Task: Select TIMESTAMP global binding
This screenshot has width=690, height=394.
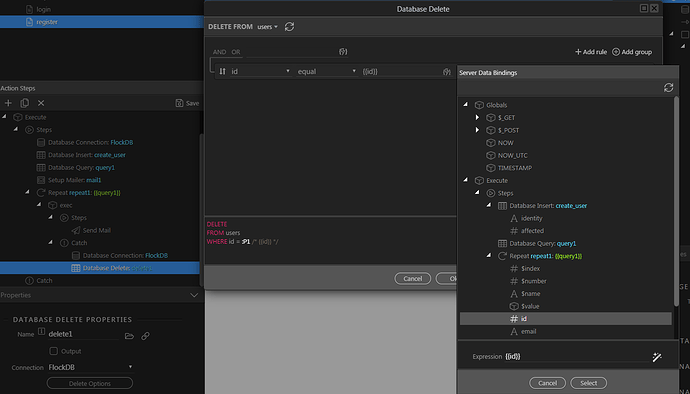Action: tap(514, 168)
